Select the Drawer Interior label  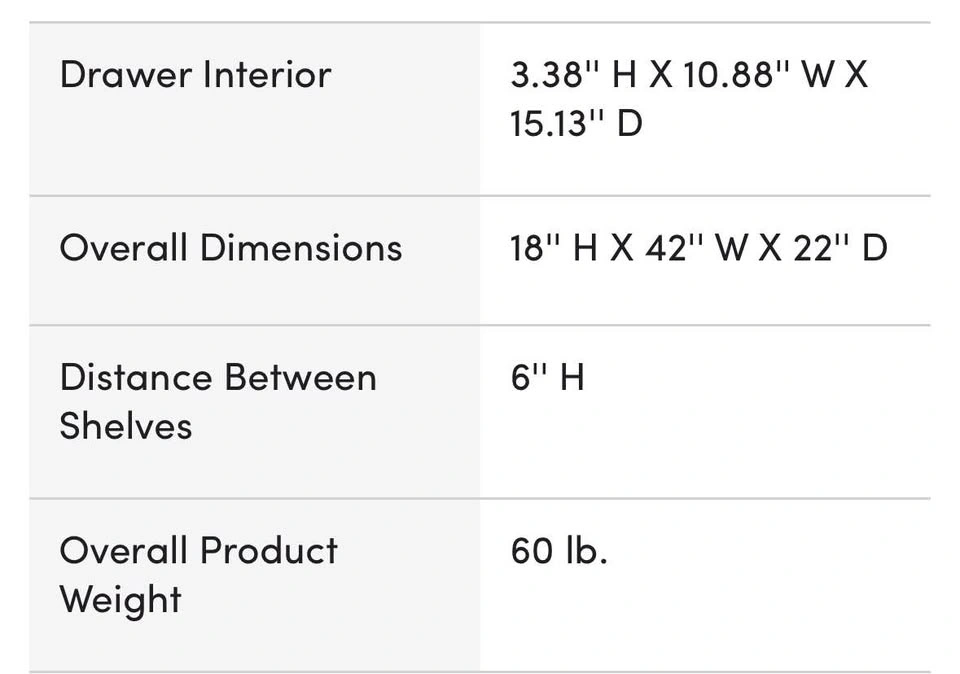[195, 75]
